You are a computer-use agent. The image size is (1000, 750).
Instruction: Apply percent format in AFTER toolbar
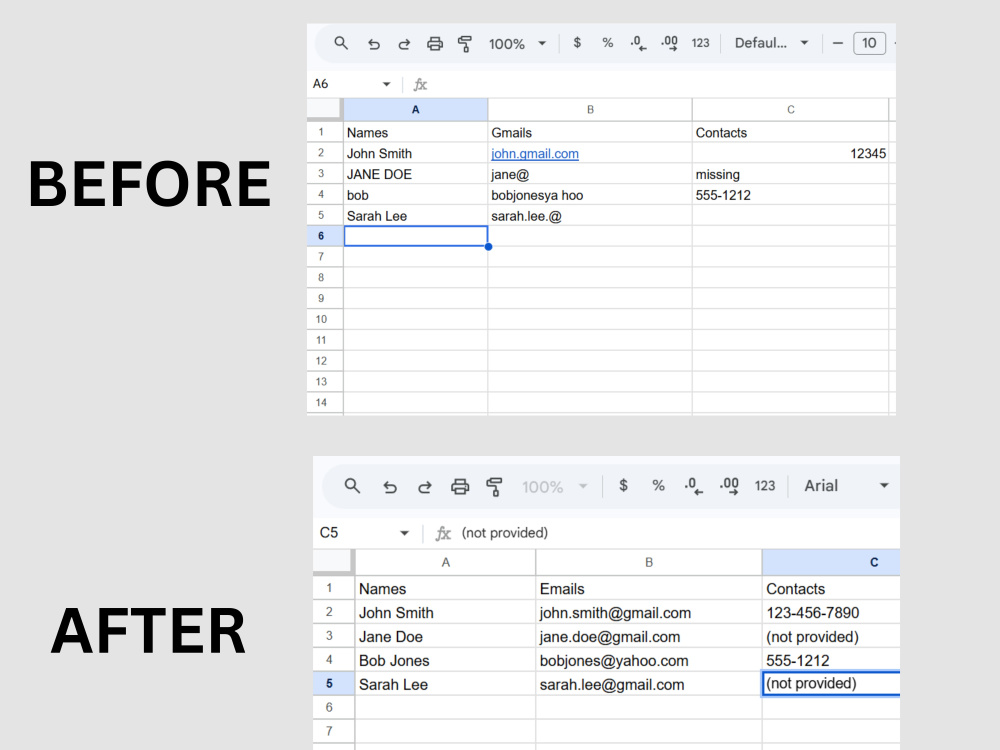tap(658, 486)
